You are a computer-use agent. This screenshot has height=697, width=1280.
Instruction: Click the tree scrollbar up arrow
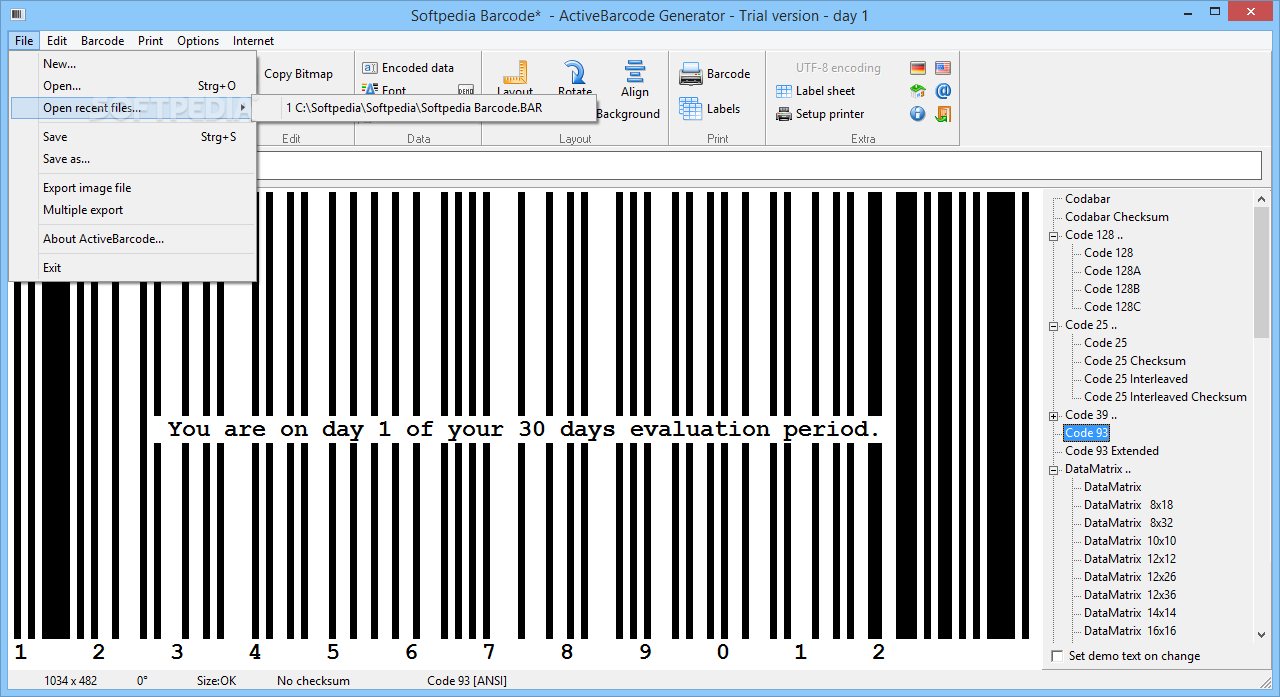tap(1261, 199)
